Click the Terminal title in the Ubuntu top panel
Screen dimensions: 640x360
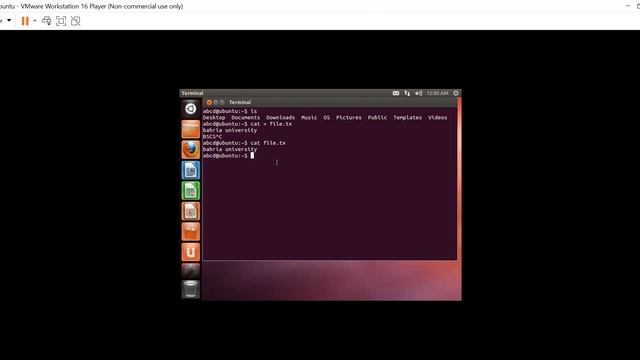(x=192, y=93)
